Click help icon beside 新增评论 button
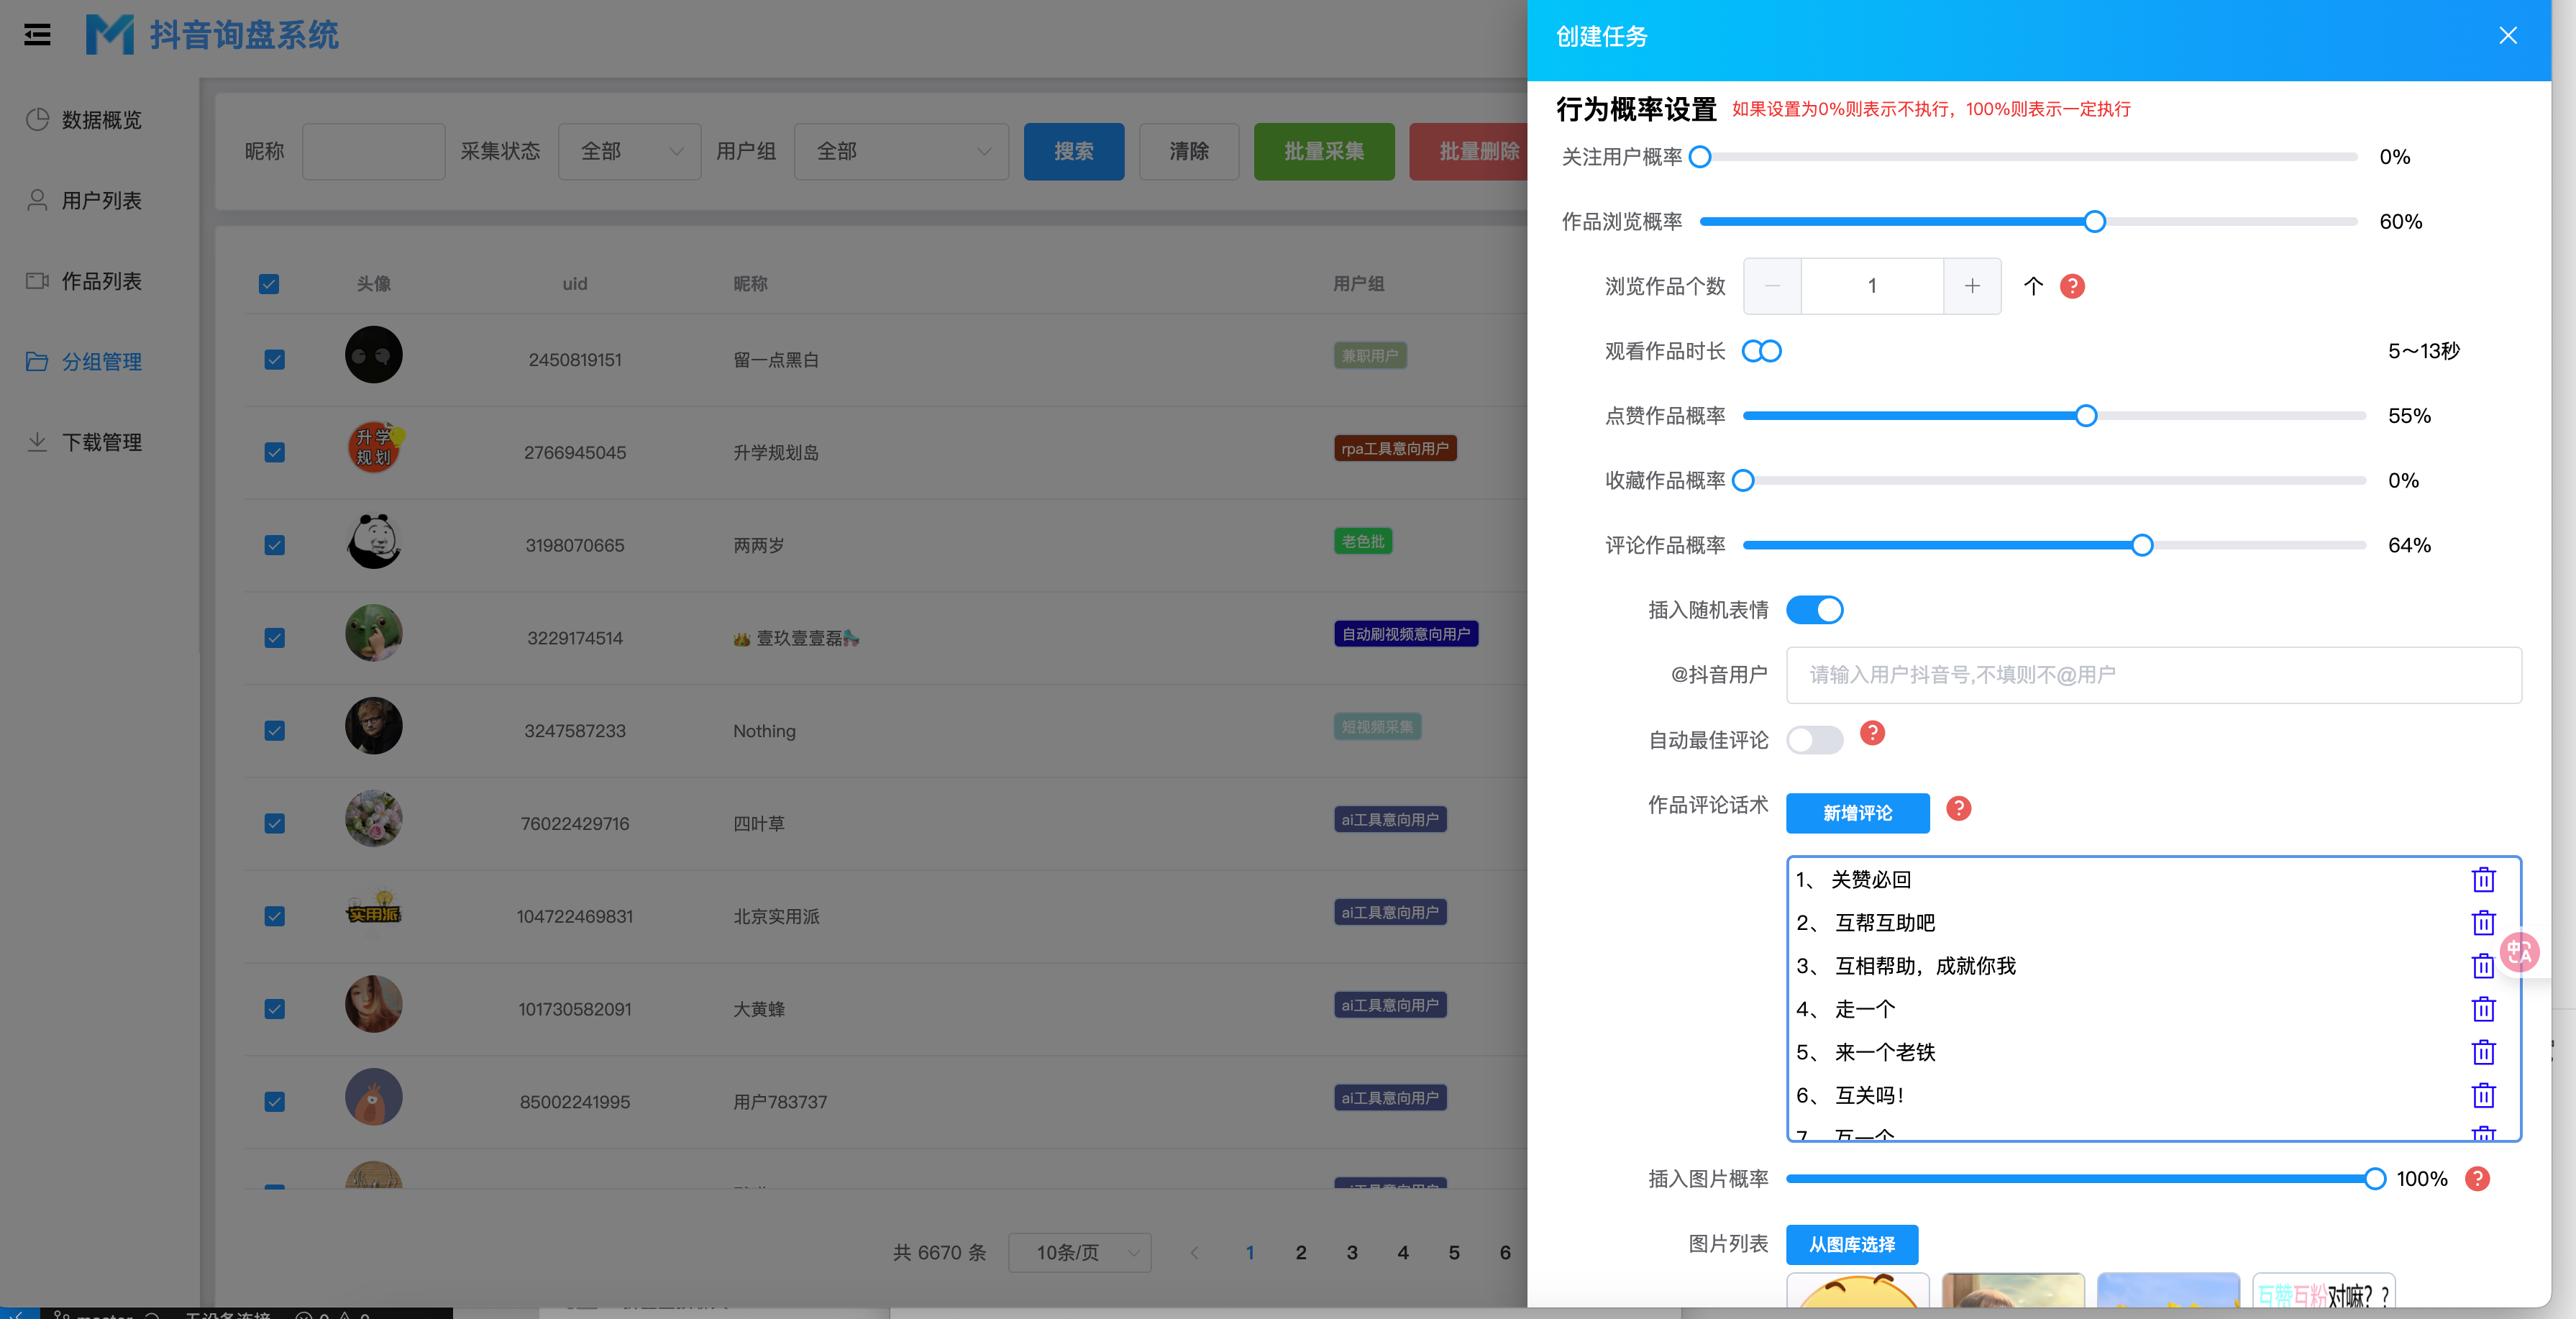 1958,808
